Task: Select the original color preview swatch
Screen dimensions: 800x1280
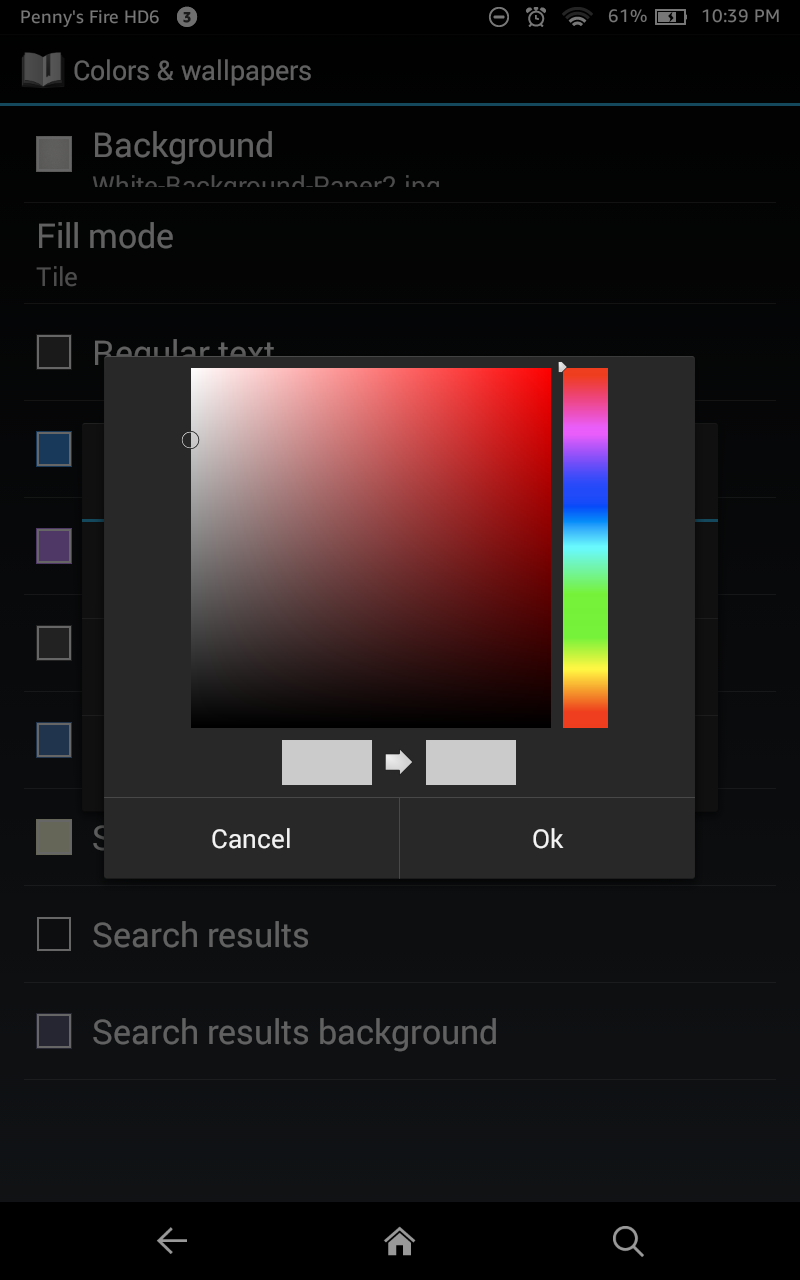Action: click(327, 762)
